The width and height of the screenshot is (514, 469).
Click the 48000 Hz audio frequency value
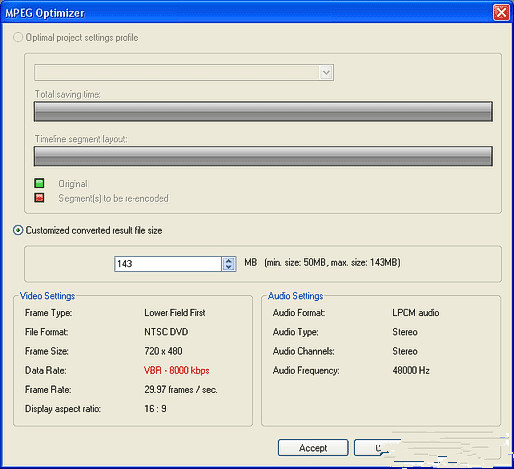(411, 370)
